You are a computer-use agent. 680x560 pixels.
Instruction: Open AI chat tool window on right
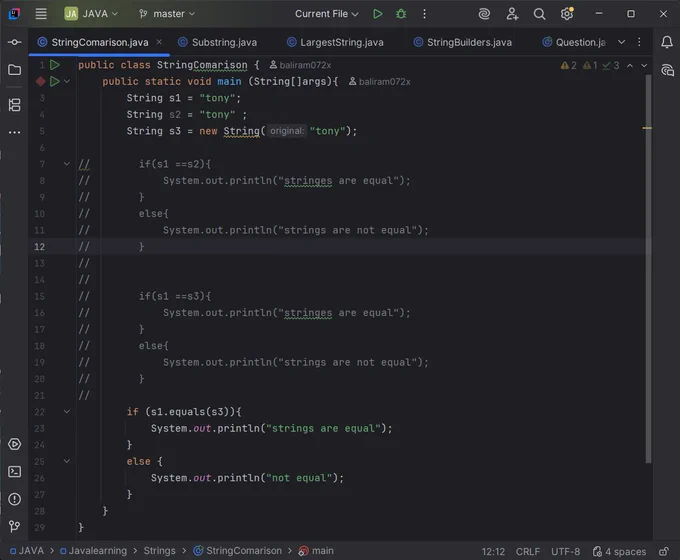point(667,70)
